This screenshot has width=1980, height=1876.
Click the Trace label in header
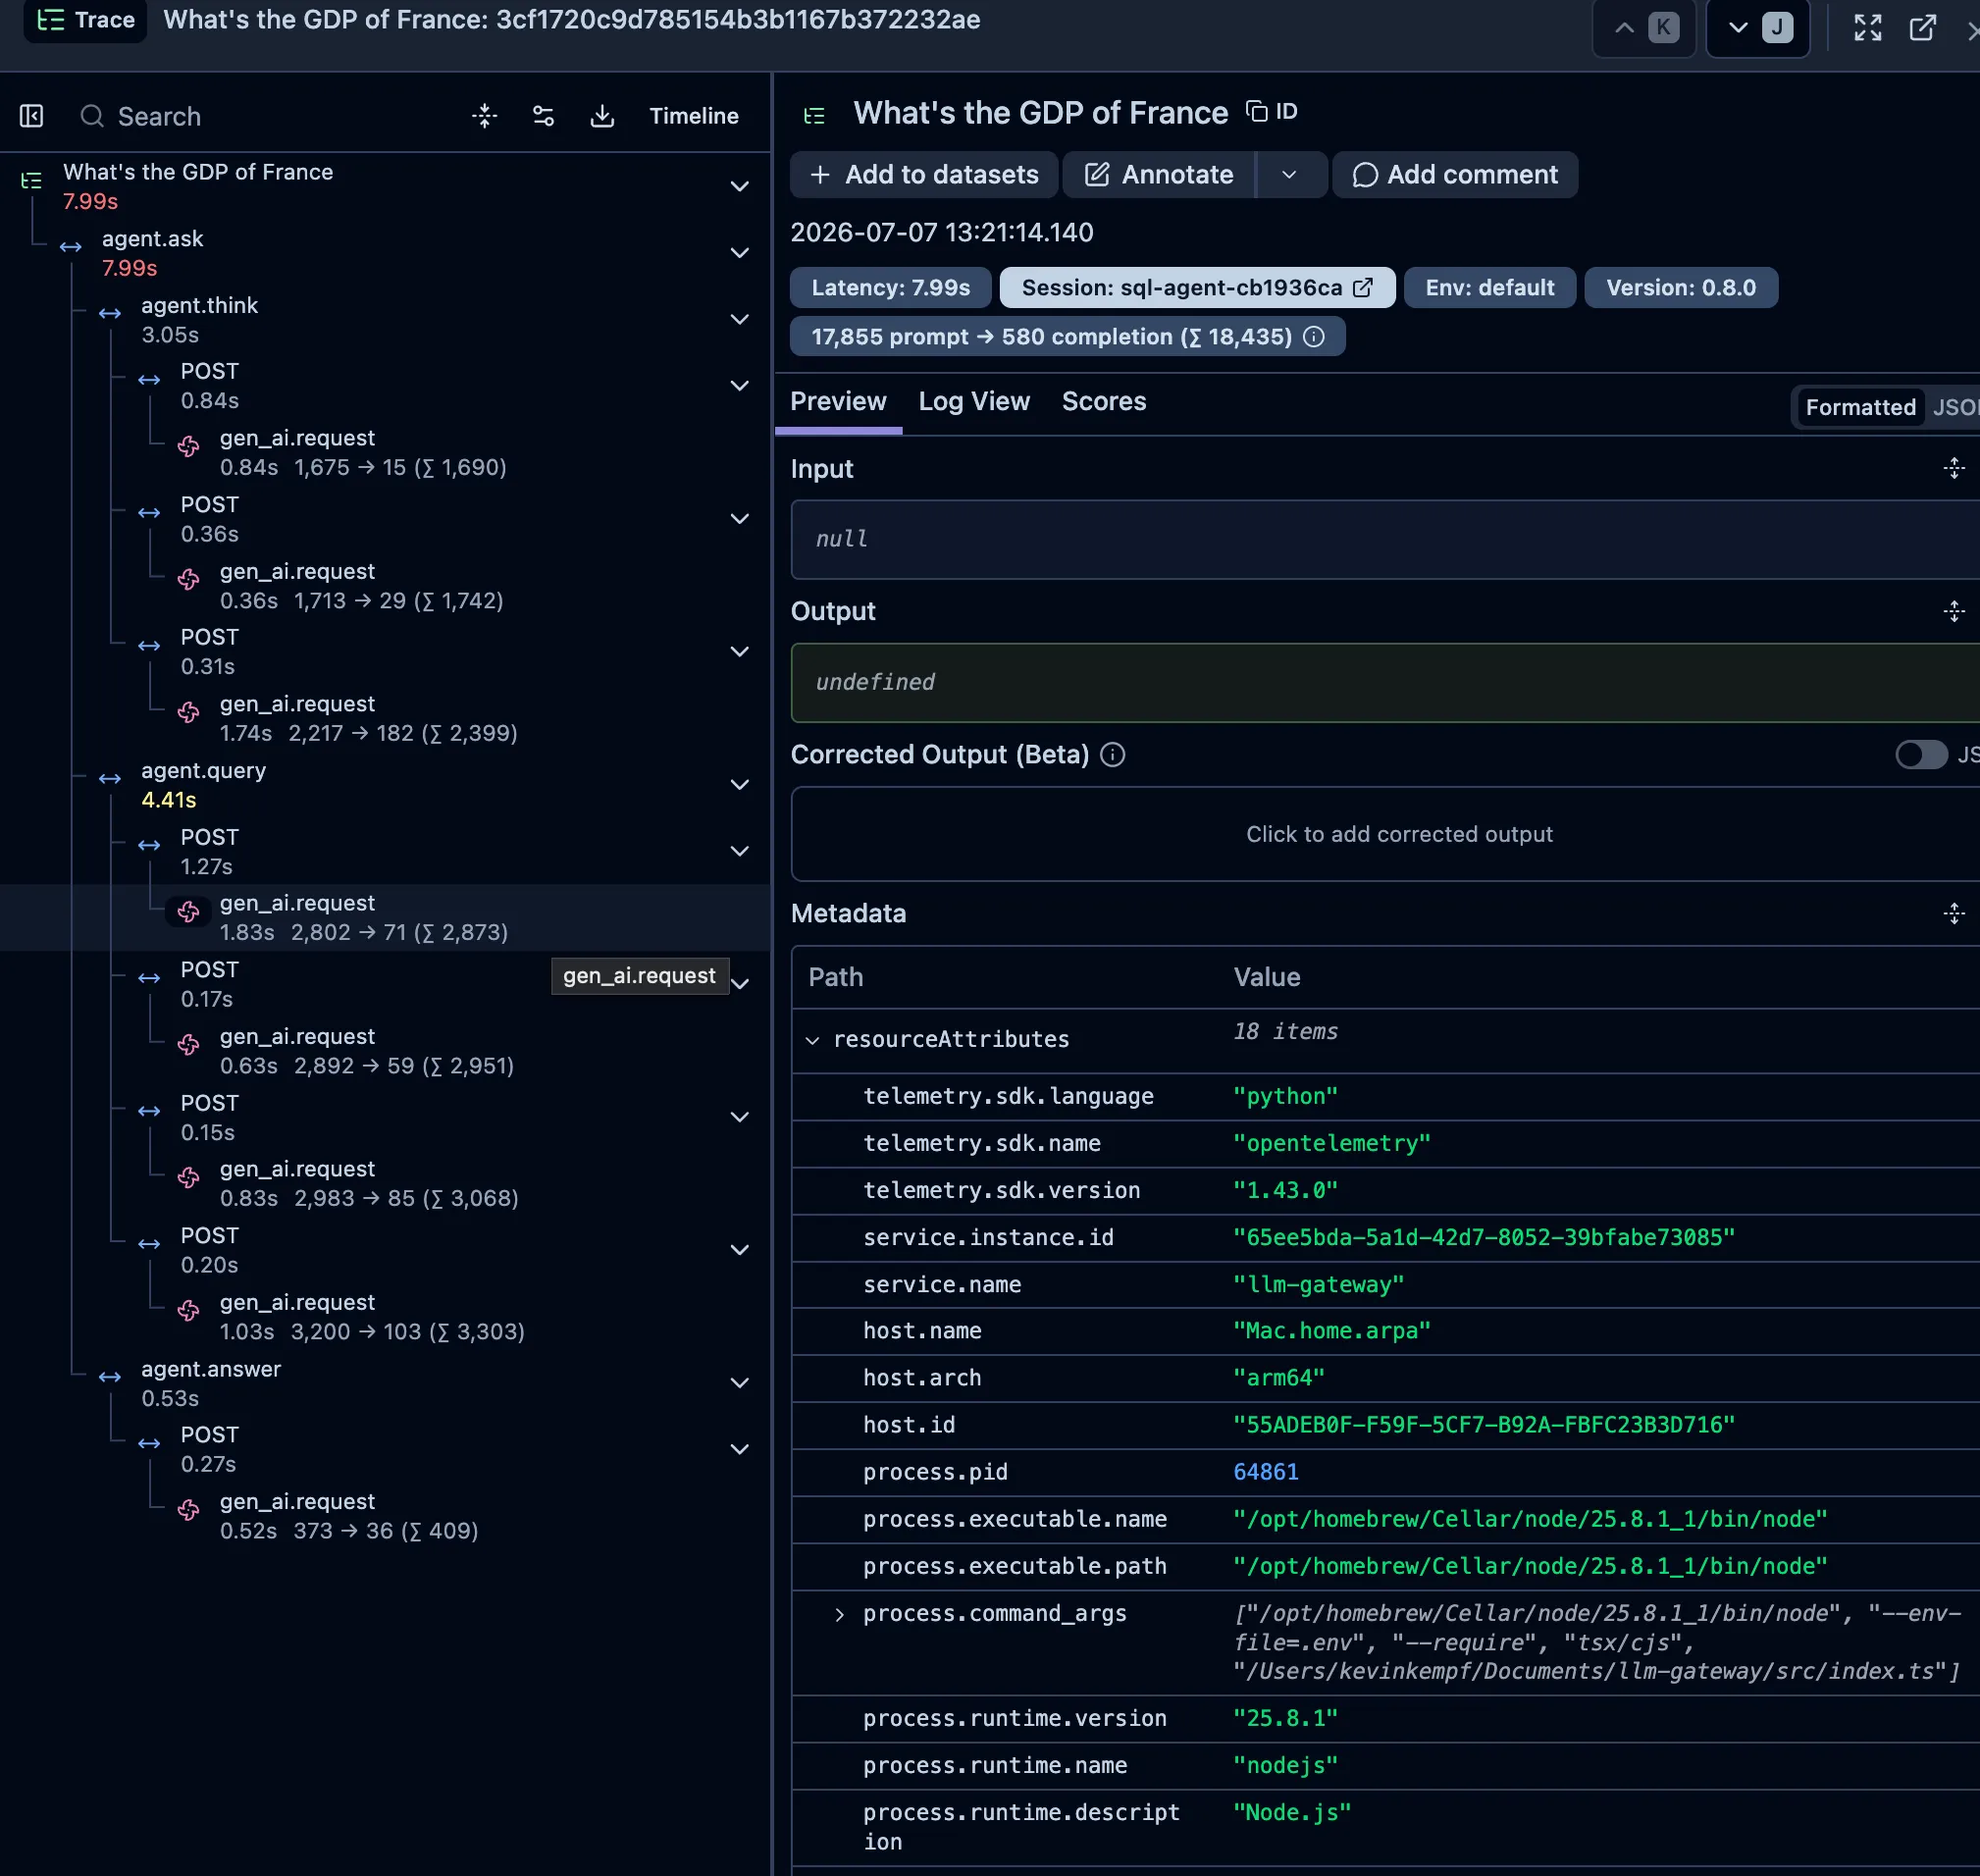[86, 20]
